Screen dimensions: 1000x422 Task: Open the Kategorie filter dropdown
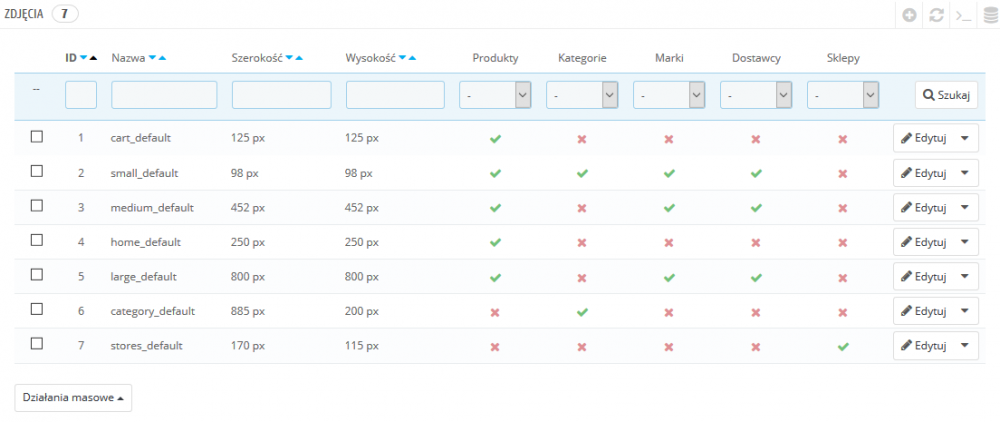582,95
